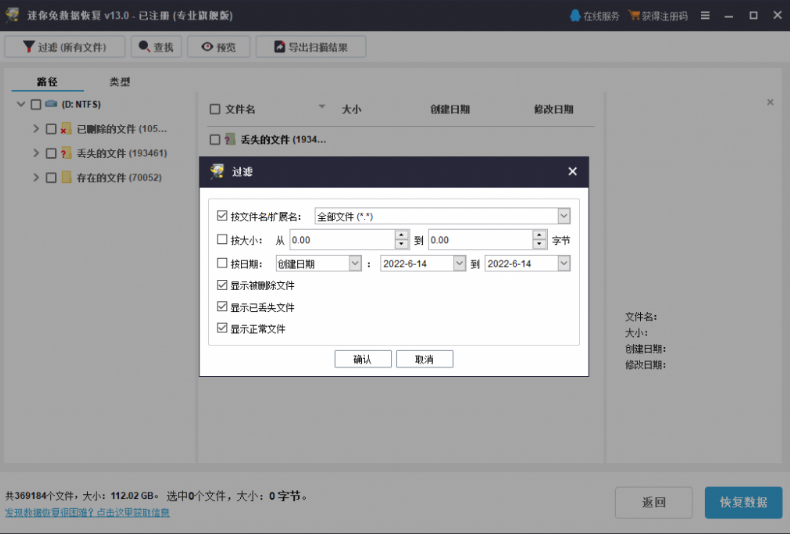Click the 恢复数据 button
This screenshot has height=536, width=790.
coord(744,502)
